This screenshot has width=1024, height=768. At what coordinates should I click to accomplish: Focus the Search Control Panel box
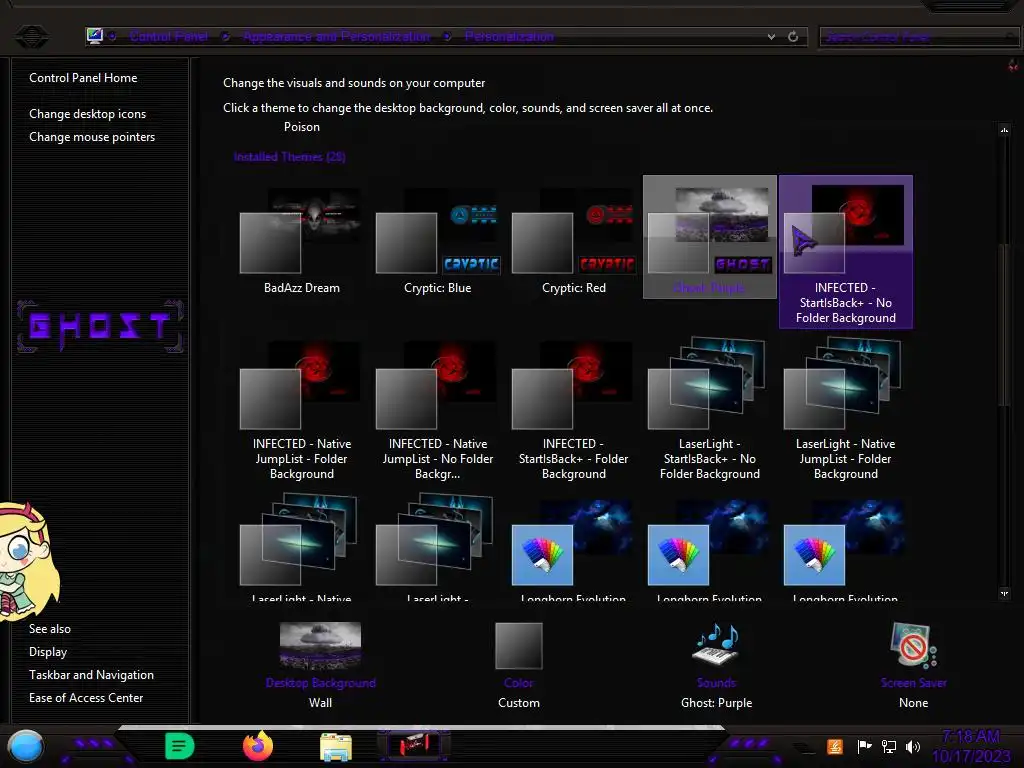(x=919, y=37)
